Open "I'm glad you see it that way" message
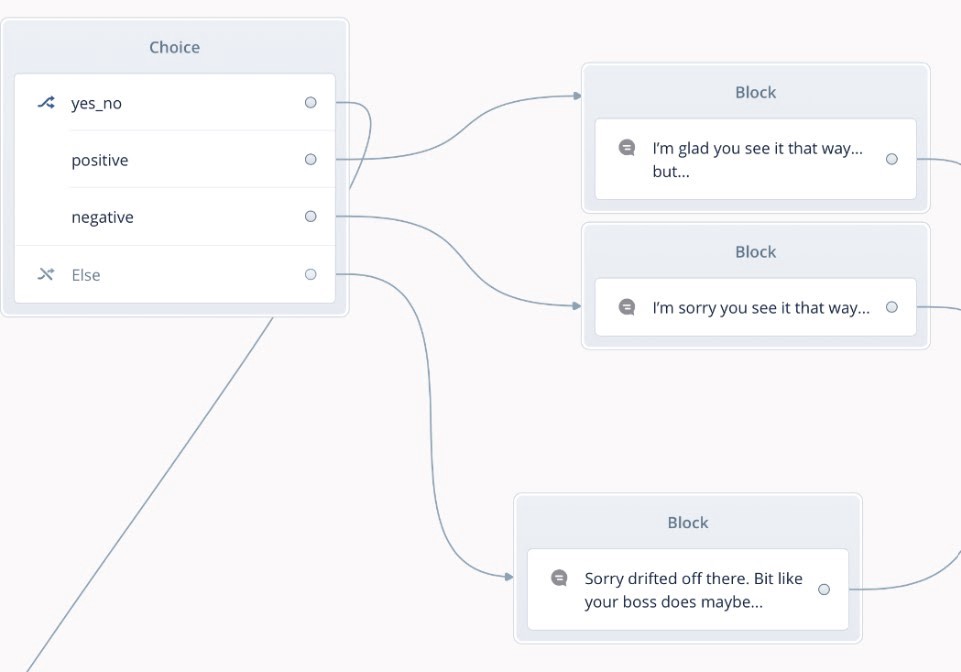961x672 pixels. tap(756, 159)
